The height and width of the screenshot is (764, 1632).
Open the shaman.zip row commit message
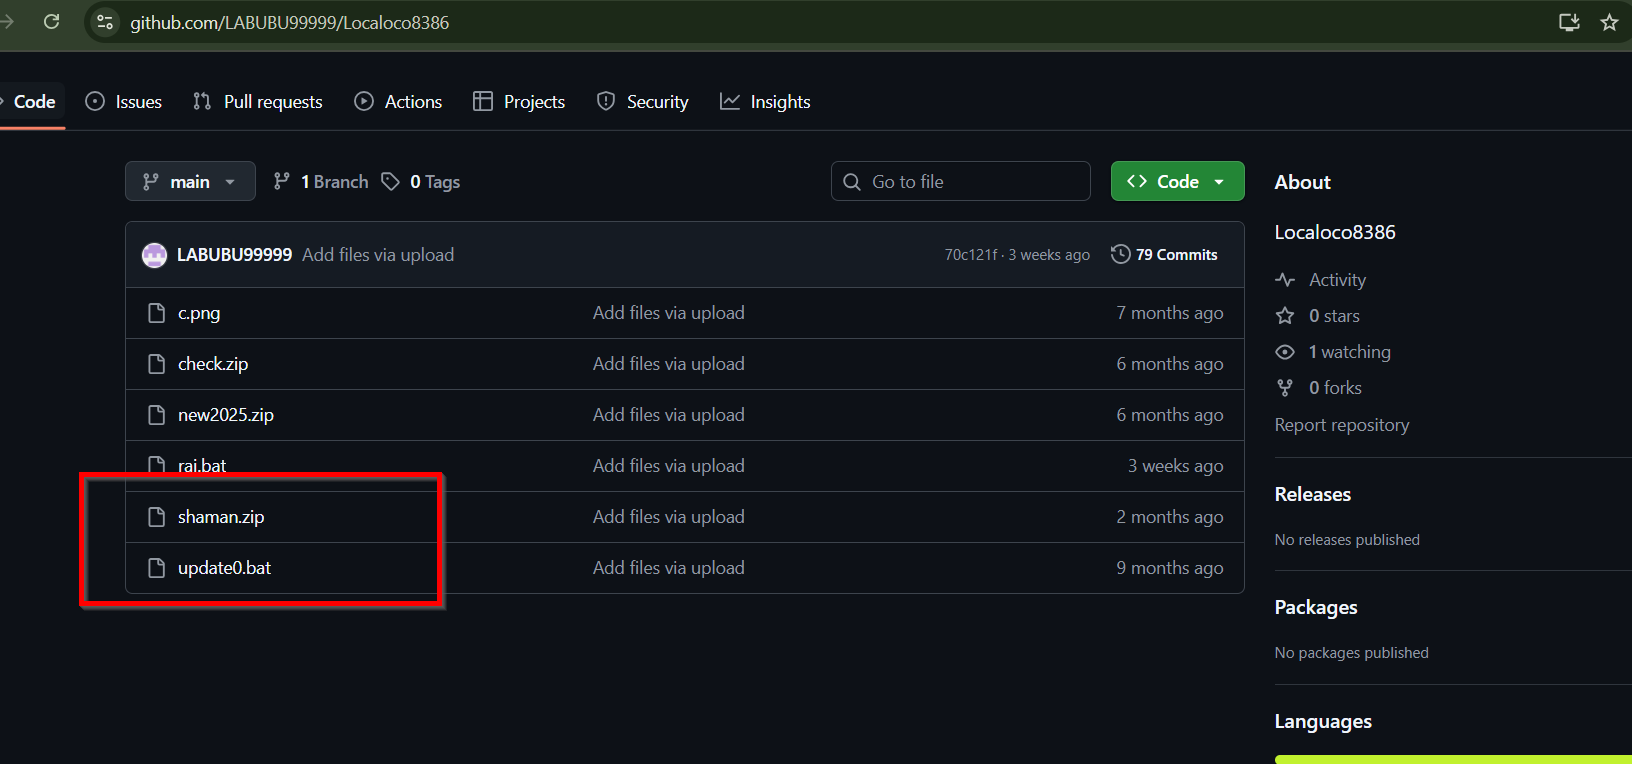point(669,517)
